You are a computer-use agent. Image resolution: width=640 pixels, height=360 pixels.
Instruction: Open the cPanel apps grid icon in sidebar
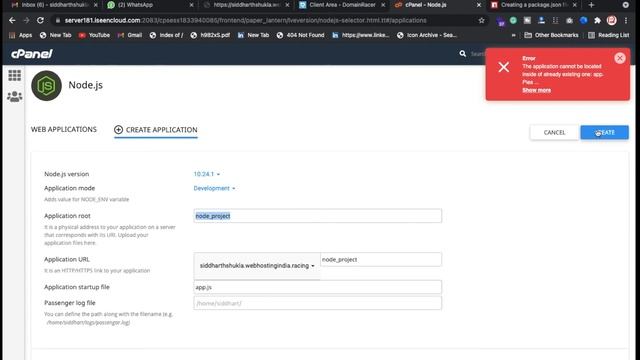14,76
